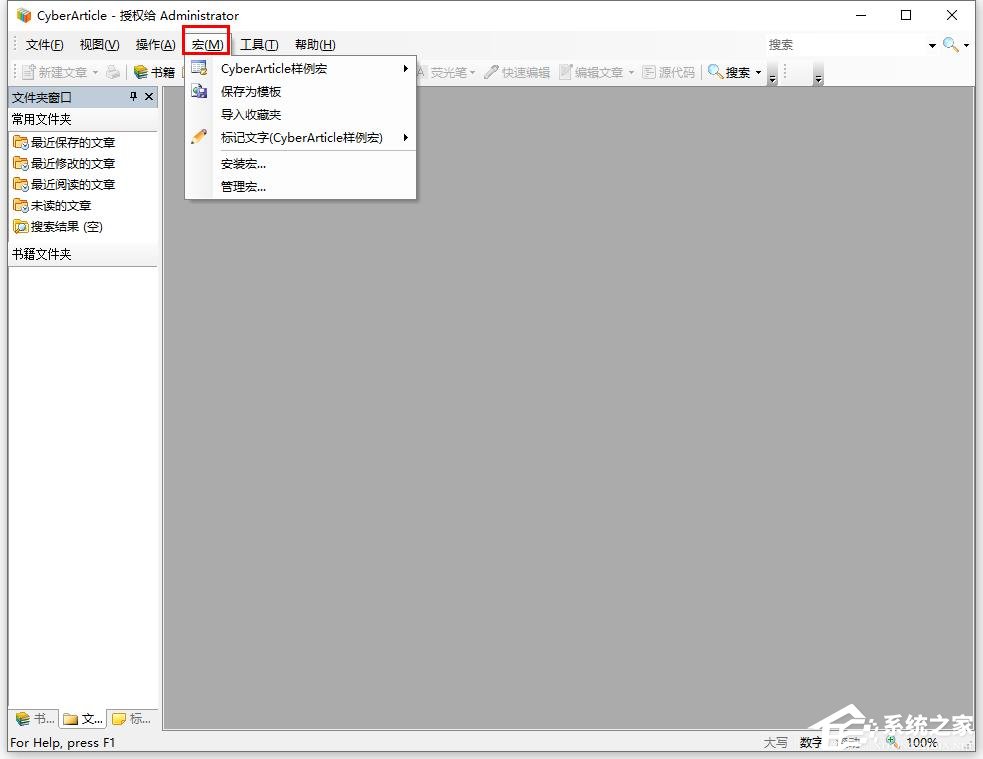The width and height of the screenshot is (983, 759).
Task: Maximize the CyberArticle window
Action: tap(906, 15)
